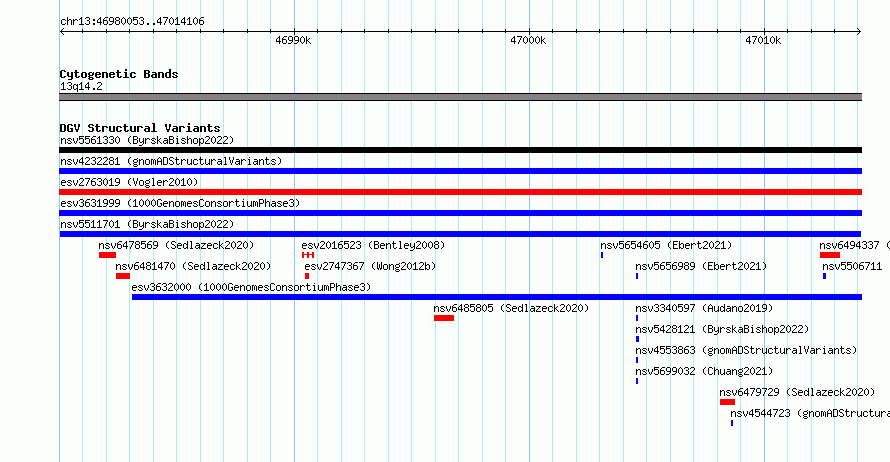This screenshot has height=462, width=890.
Task: Click the Cytogenetic Bands track title
Action: tap(119, 74)
